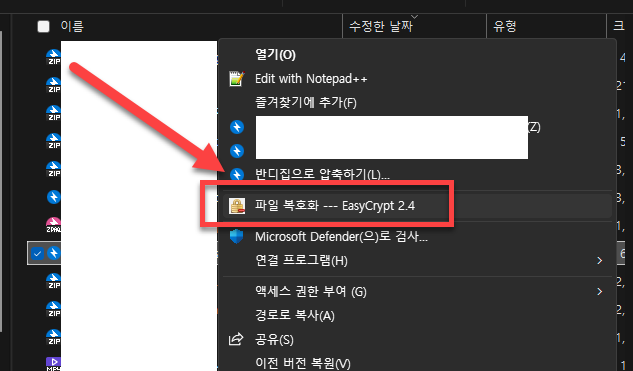
Task: Click the pink ZPAQ file icon
Action: 54,225
